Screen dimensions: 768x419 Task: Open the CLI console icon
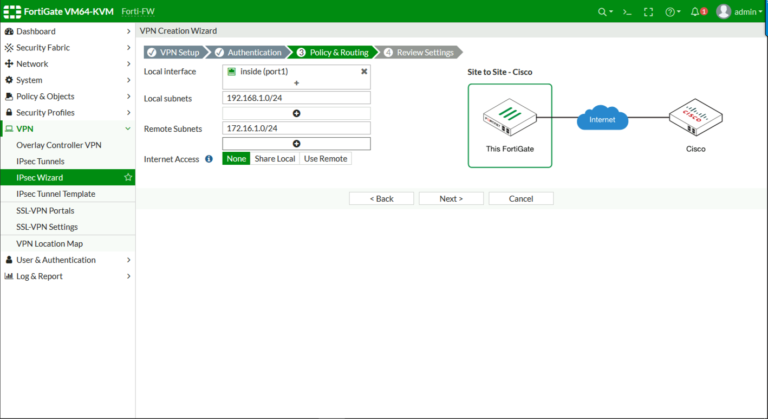pyautogui.click(x=627, y=12)
